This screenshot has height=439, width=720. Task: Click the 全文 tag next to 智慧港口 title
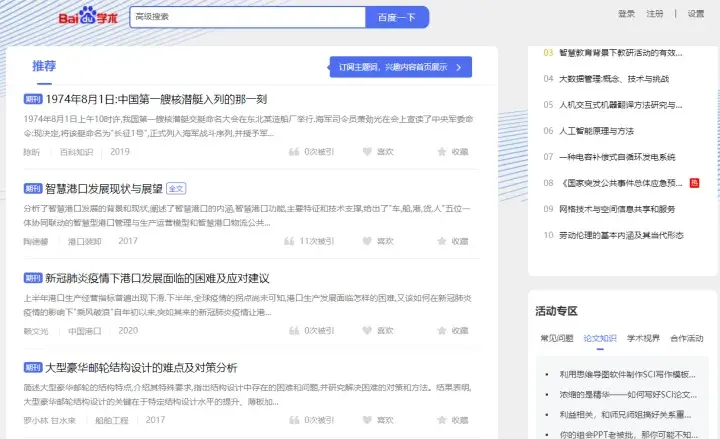(176, 188)
